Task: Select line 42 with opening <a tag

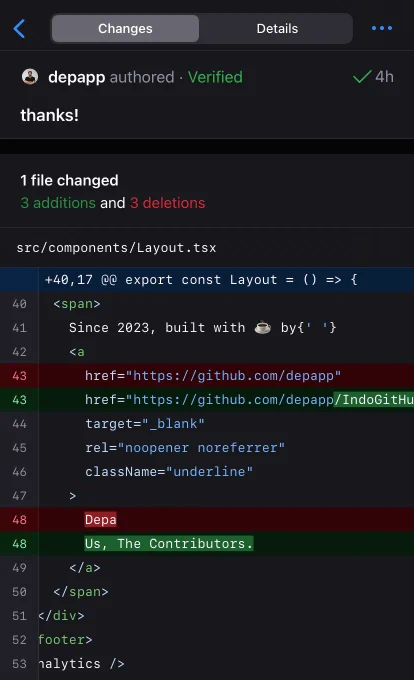Action: [x=207, y=352]
